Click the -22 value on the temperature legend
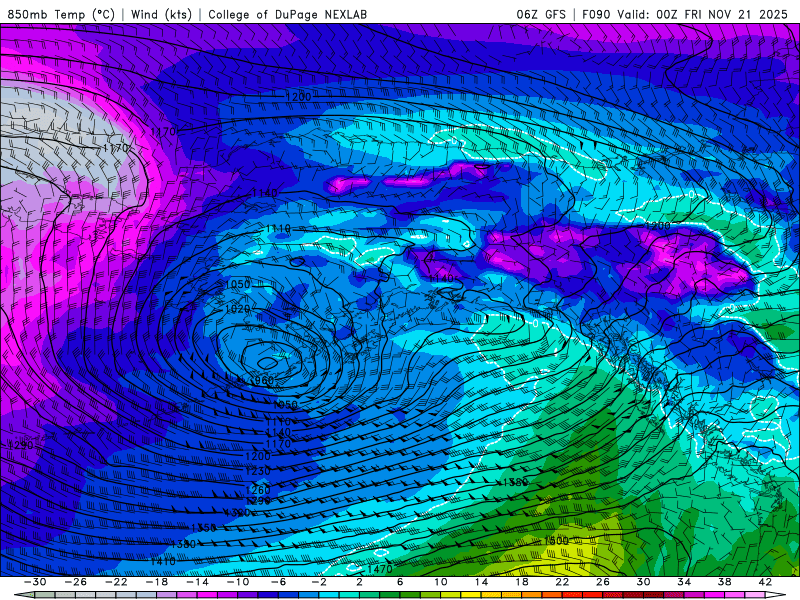Image resolution: width=800 pixels, height=600 pixels. click(x=116, y=582)
